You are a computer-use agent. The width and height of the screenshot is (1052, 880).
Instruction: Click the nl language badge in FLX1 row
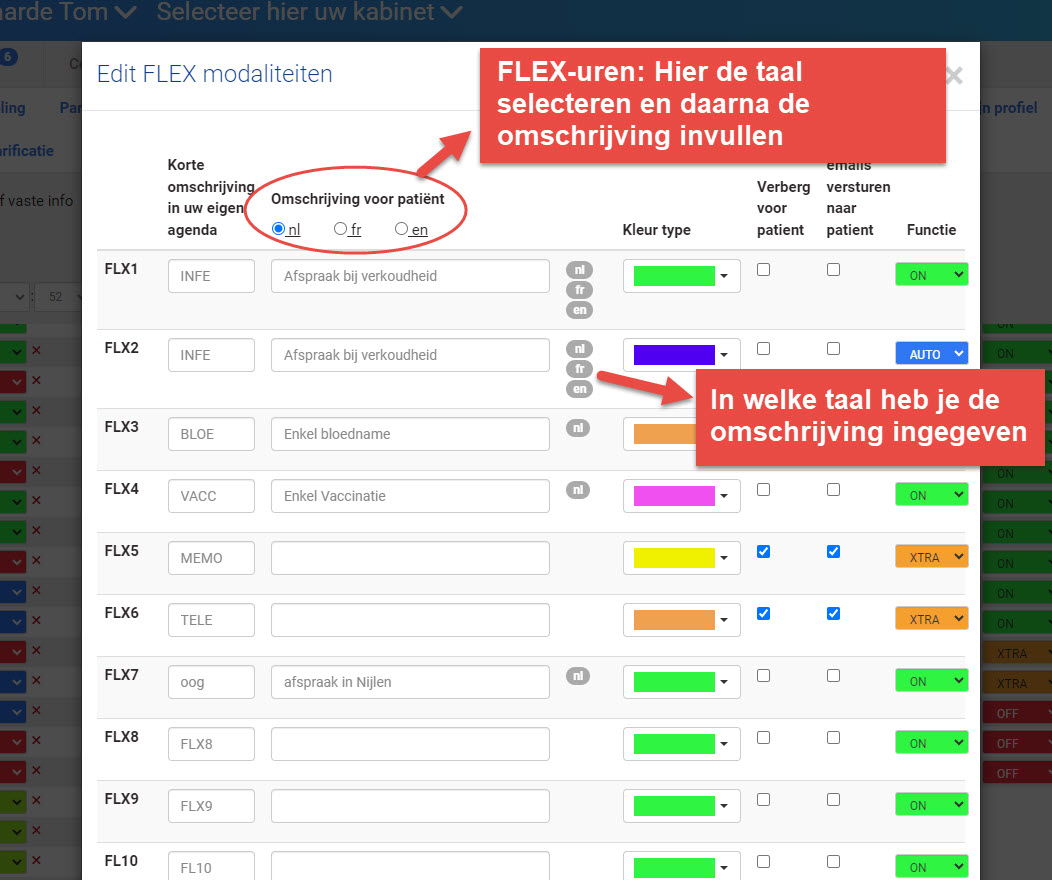click(x=579, y=270)
